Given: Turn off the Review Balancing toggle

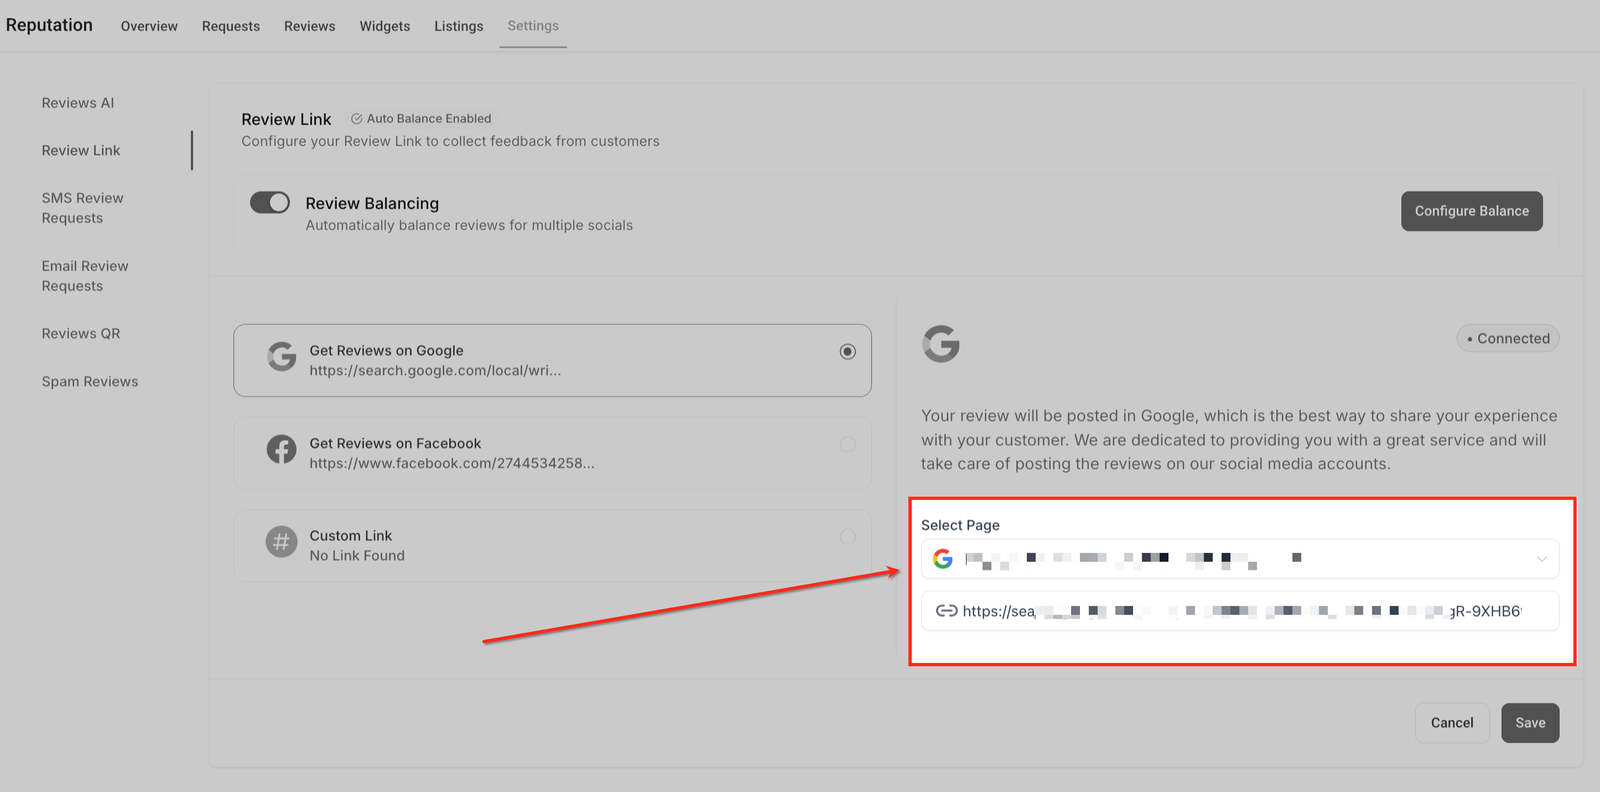Looking at the screenshot, I should 270,203.
